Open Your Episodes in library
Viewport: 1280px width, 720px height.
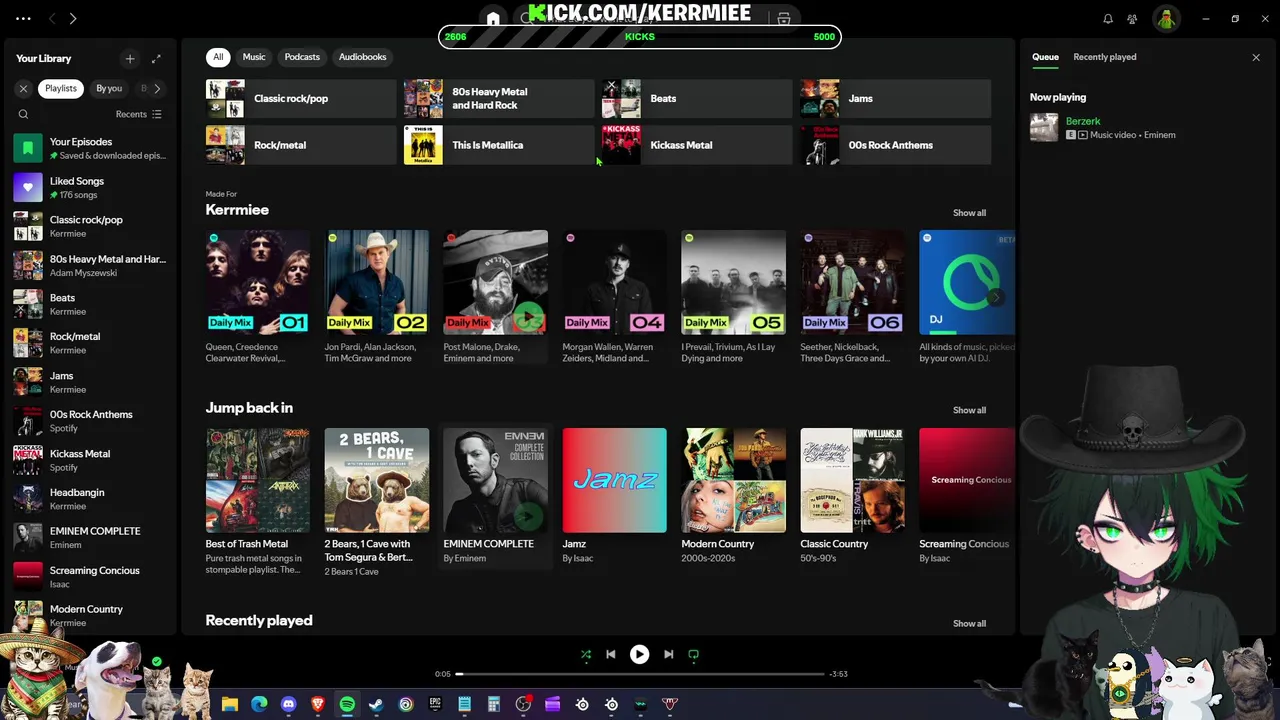click(x=91, y=148)
